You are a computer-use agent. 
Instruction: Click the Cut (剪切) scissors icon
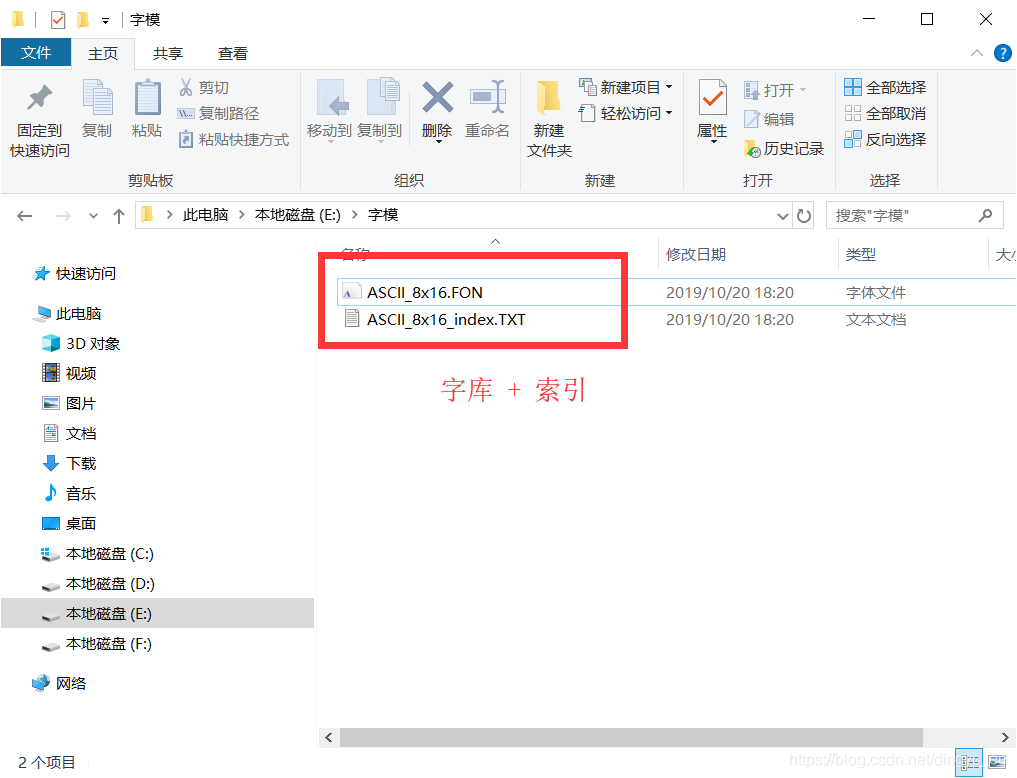click(186, 88)
